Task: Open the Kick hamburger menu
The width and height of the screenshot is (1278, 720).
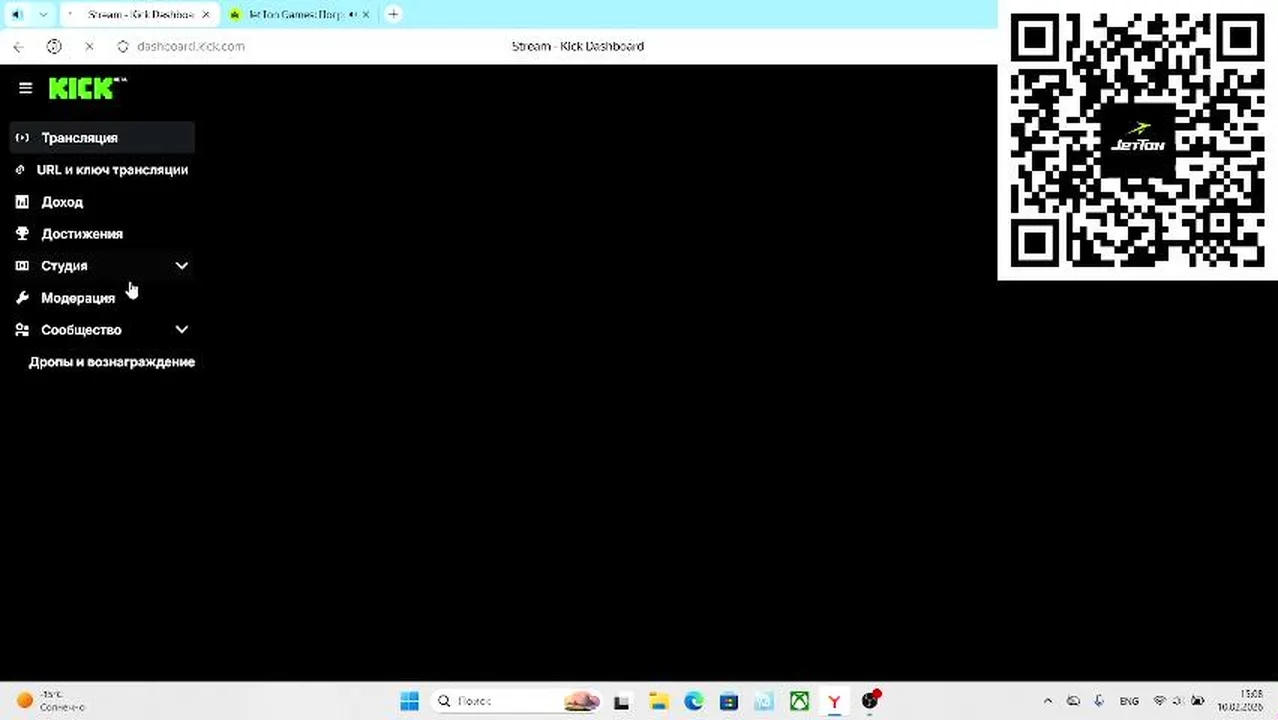Action: pyautogui.click(x=26, y=88)
